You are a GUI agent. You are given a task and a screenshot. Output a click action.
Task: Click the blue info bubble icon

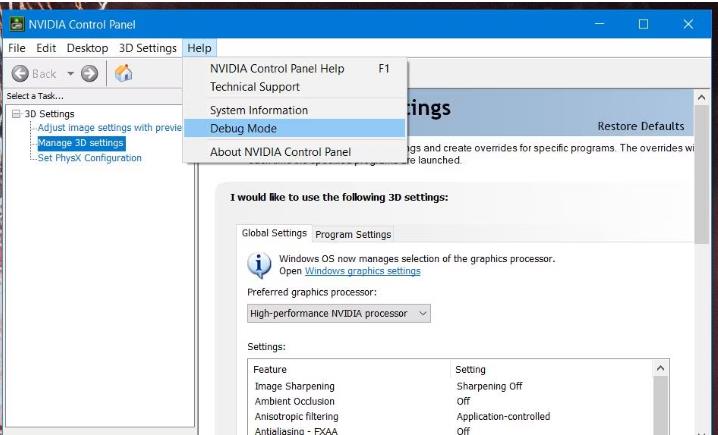[x=259, y=265]
